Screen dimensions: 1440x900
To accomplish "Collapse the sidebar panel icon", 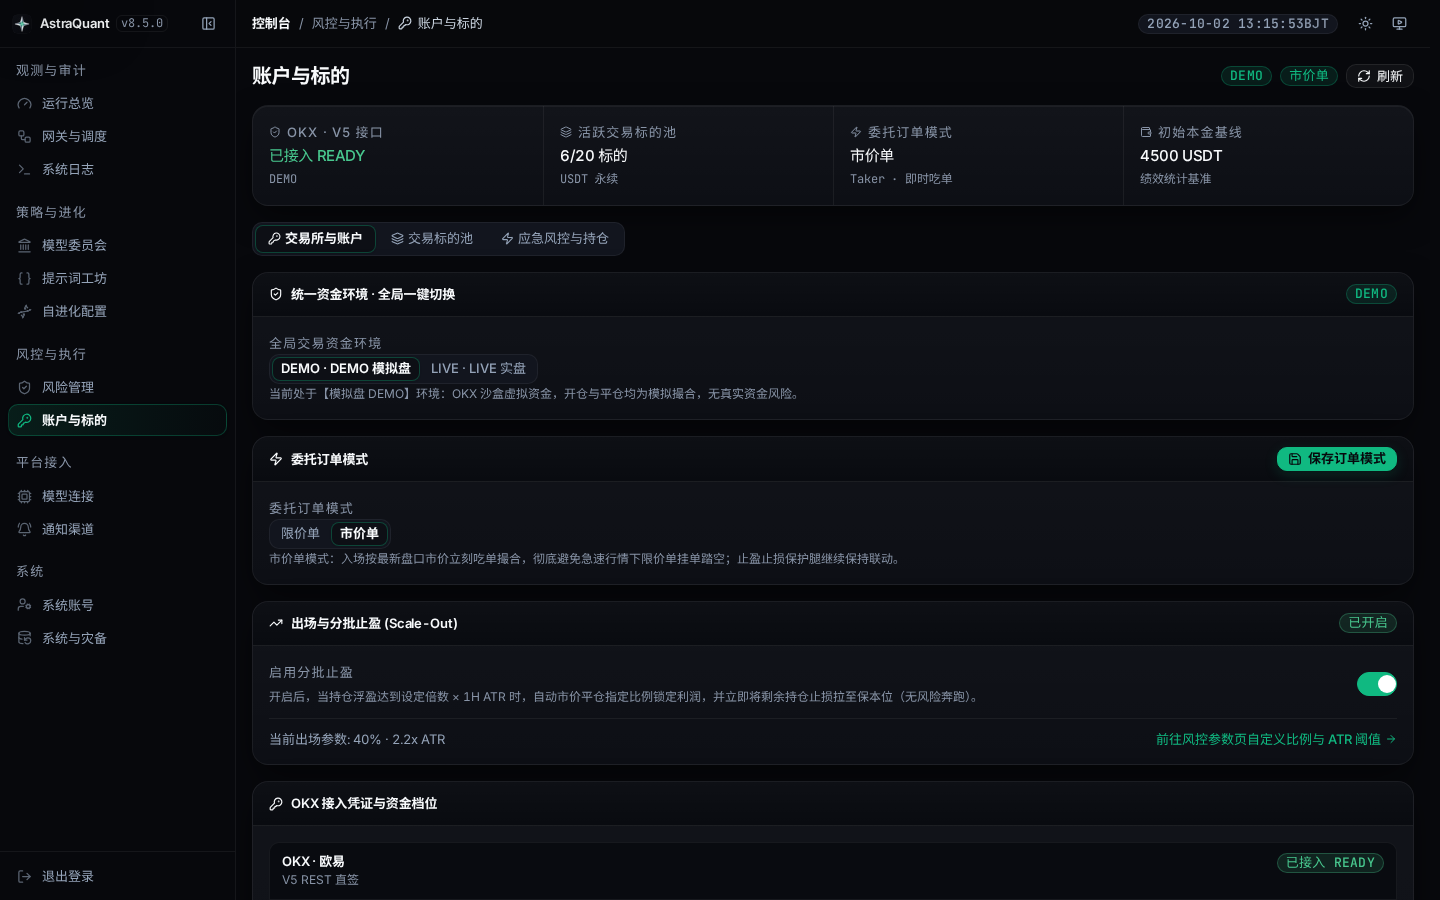I will [208, 23].
